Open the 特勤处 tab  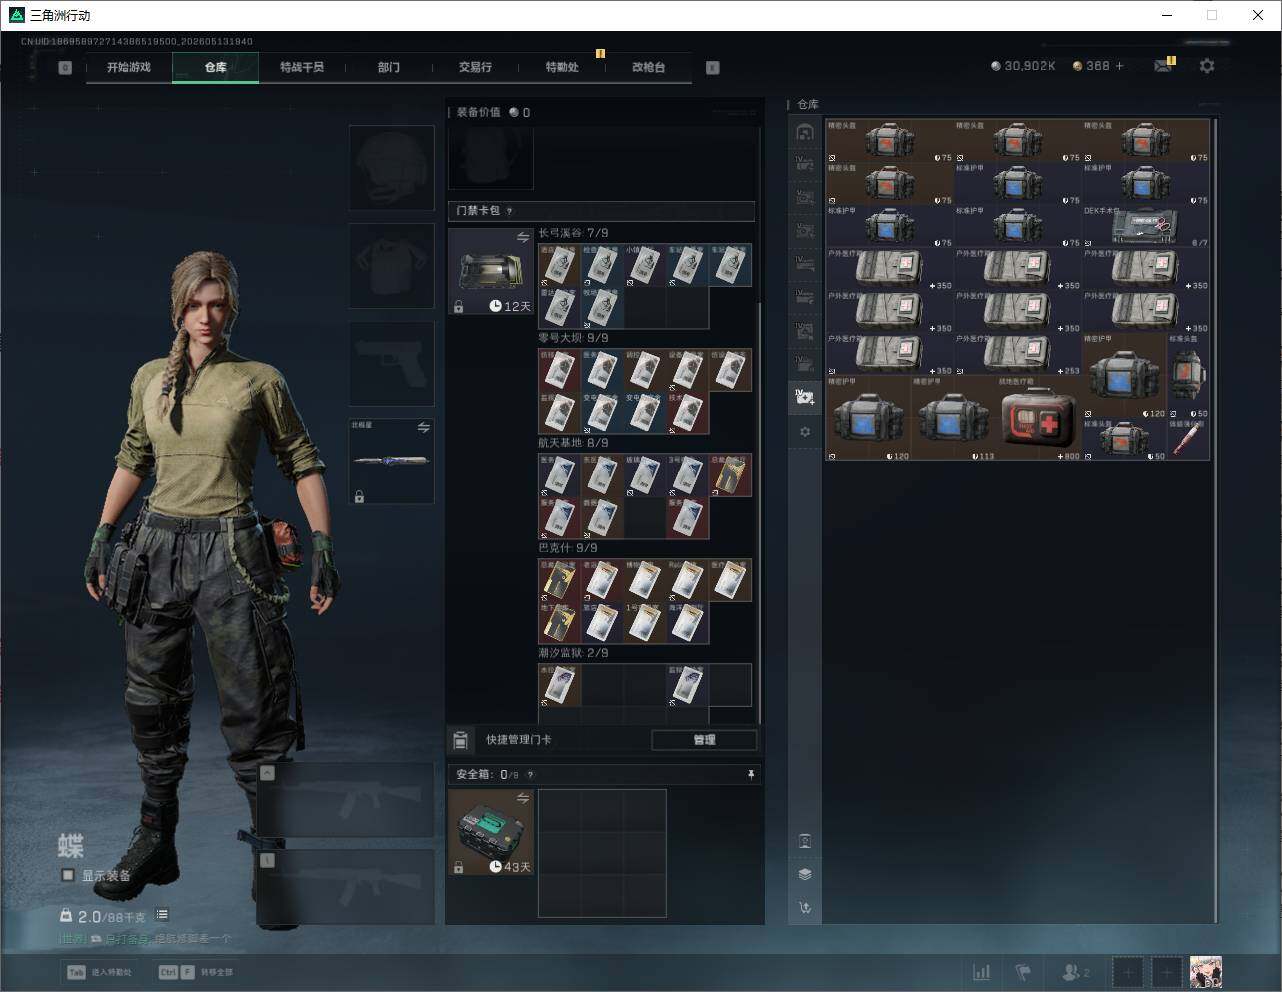[562, 67]
